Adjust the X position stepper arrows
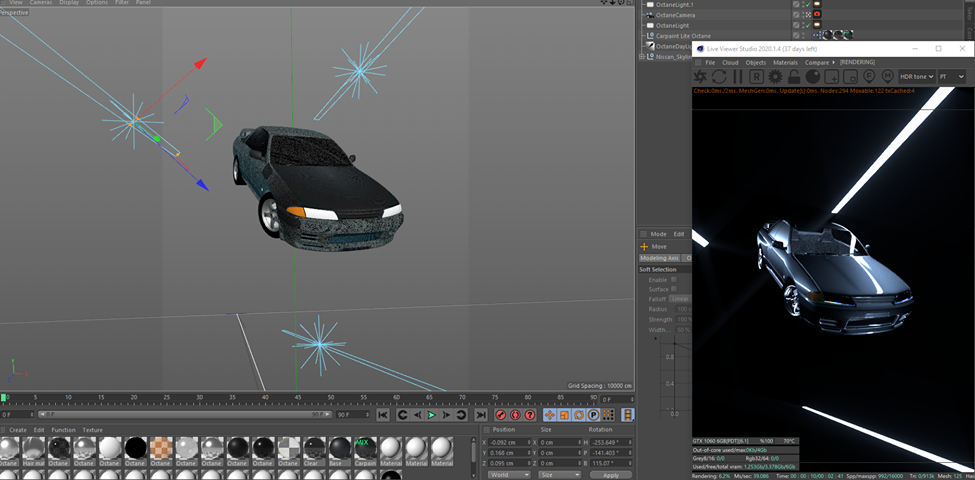The height and width of the screenshot is (480, 975). pos(528,442)
